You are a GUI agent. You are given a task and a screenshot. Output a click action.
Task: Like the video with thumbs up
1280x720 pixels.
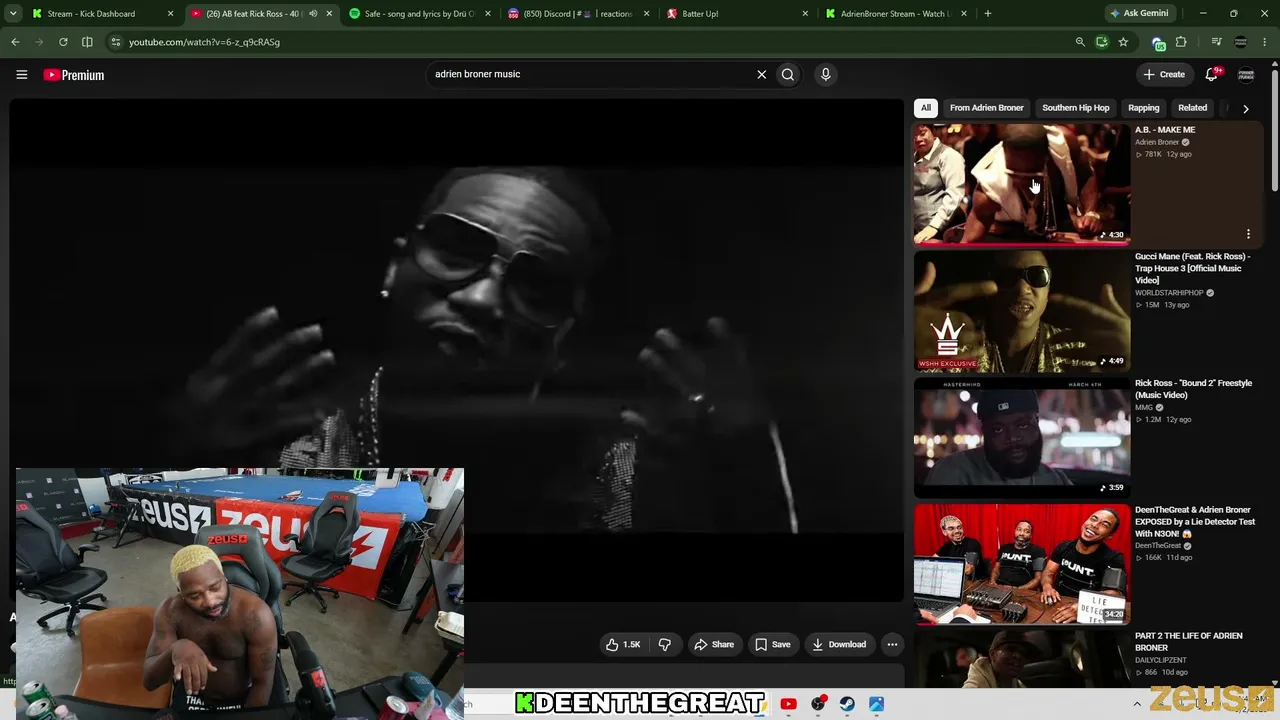coord(623,645)
